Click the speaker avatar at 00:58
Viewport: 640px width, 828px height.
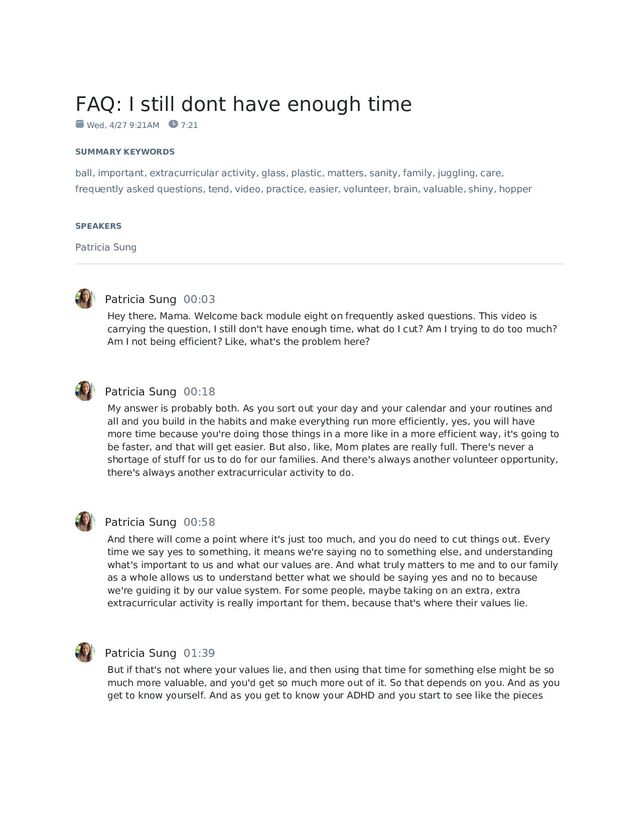(85, 522)
